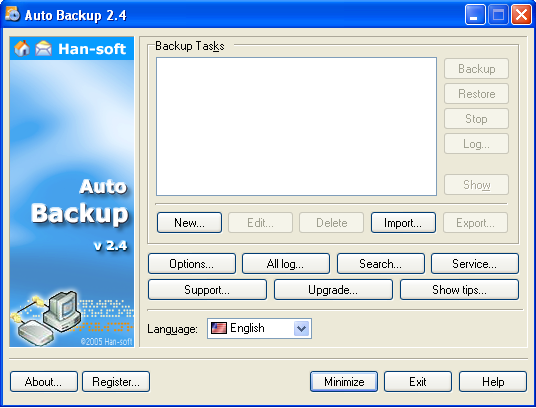Select the English language combo box
Screen dimensions: 536x408
[259, 329]
